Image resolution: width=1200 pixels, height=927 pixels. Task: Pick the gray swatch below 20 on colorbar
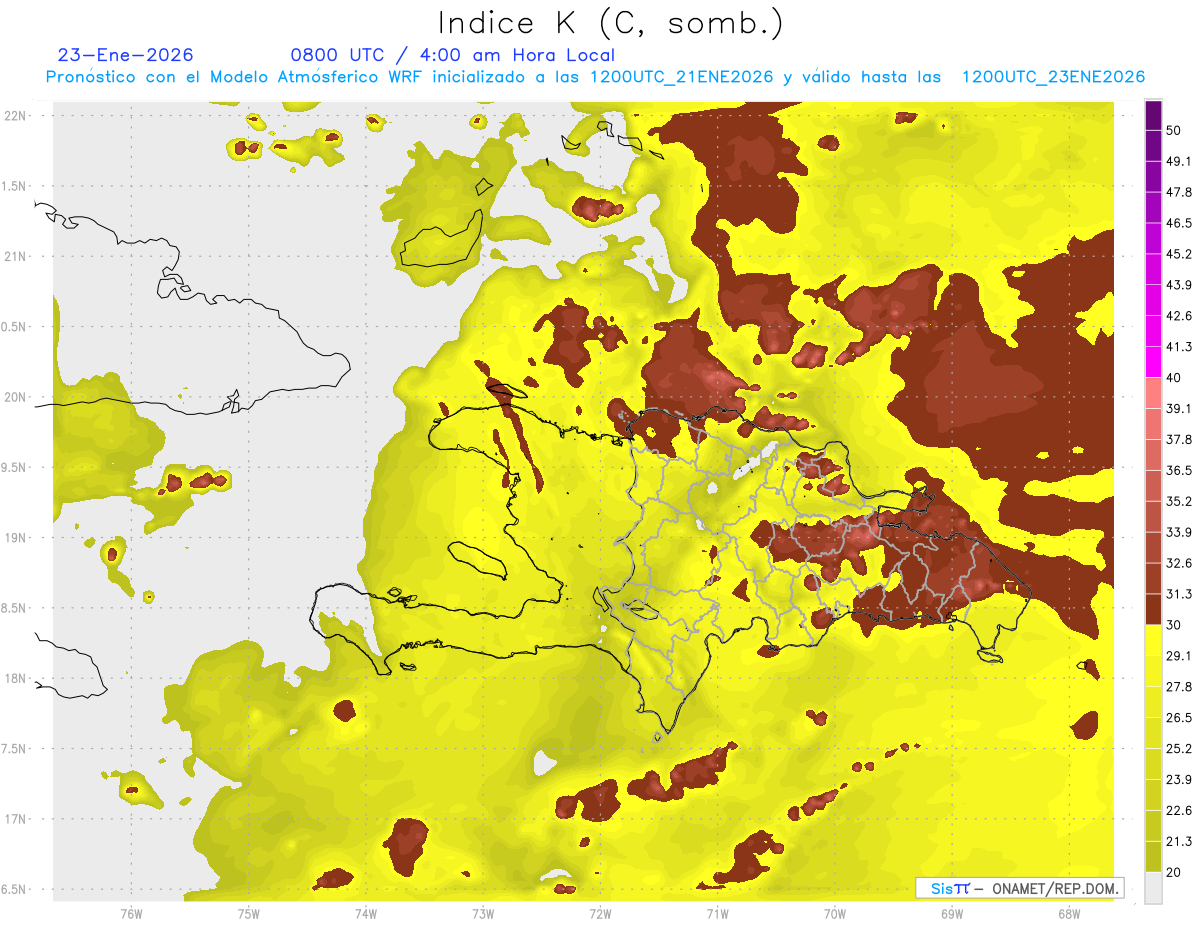tap(1153, 887)
